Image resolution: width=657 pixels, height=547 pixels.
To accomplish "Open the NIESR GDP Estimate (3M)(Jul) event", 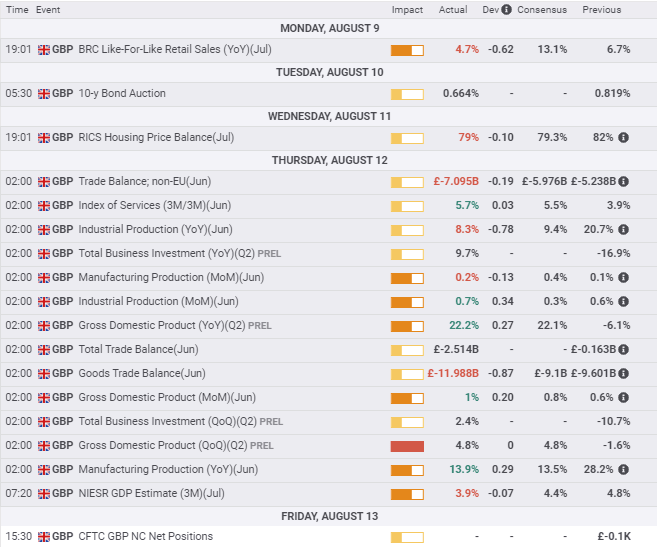I will click(x=150, y=494).
